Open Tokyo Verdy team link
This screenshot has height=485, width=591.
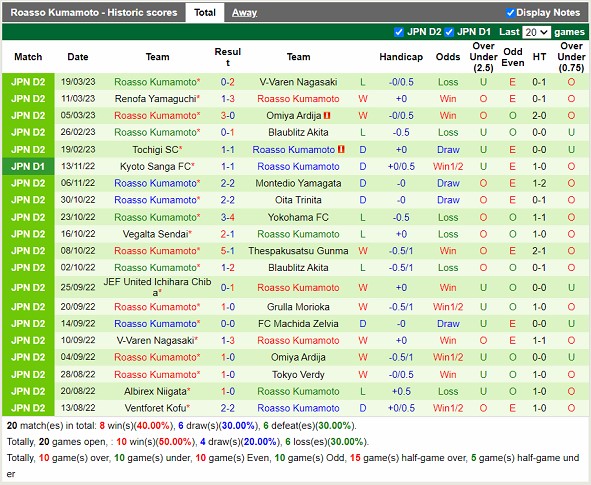click(298, 375)
